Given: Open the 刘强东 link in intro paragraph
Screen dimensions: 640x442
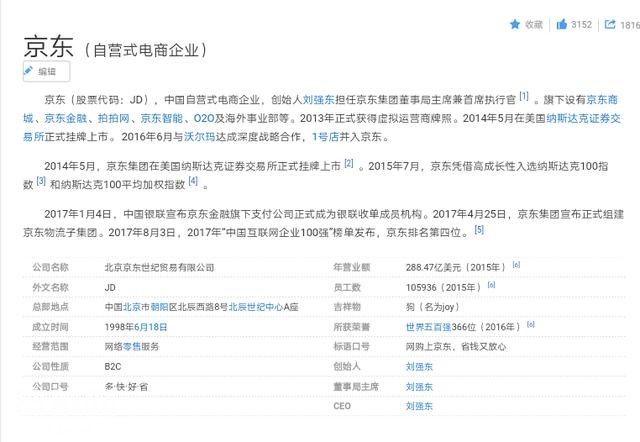Looking at the screenshot, I should (318, 100).
